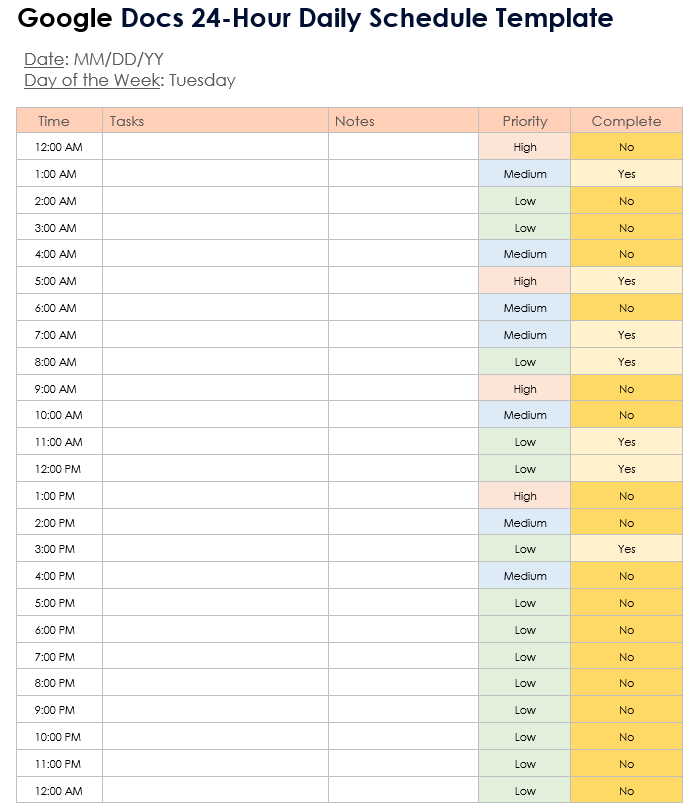
Task: Click the Notes cell for 11:00 PM
Action: coord(403,764)
